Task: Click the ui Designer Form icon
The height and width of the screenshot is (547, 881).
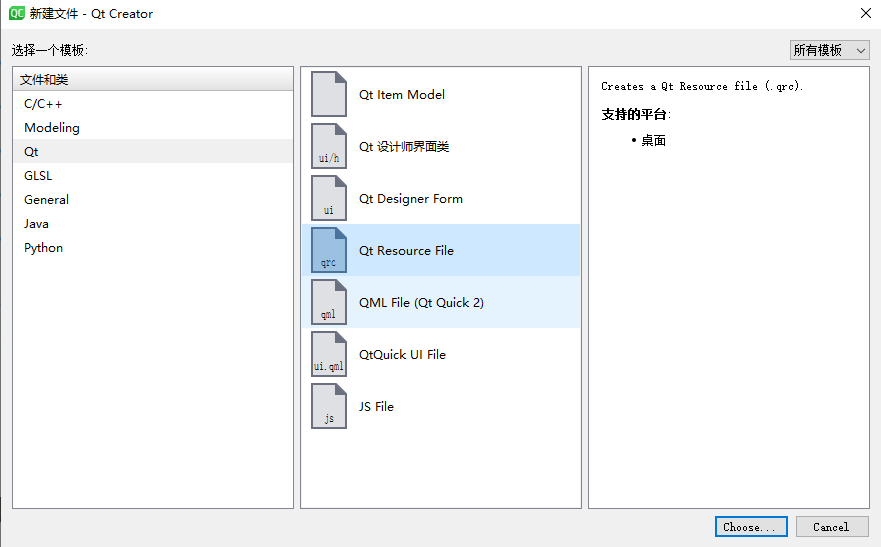Action: [329, 198]
